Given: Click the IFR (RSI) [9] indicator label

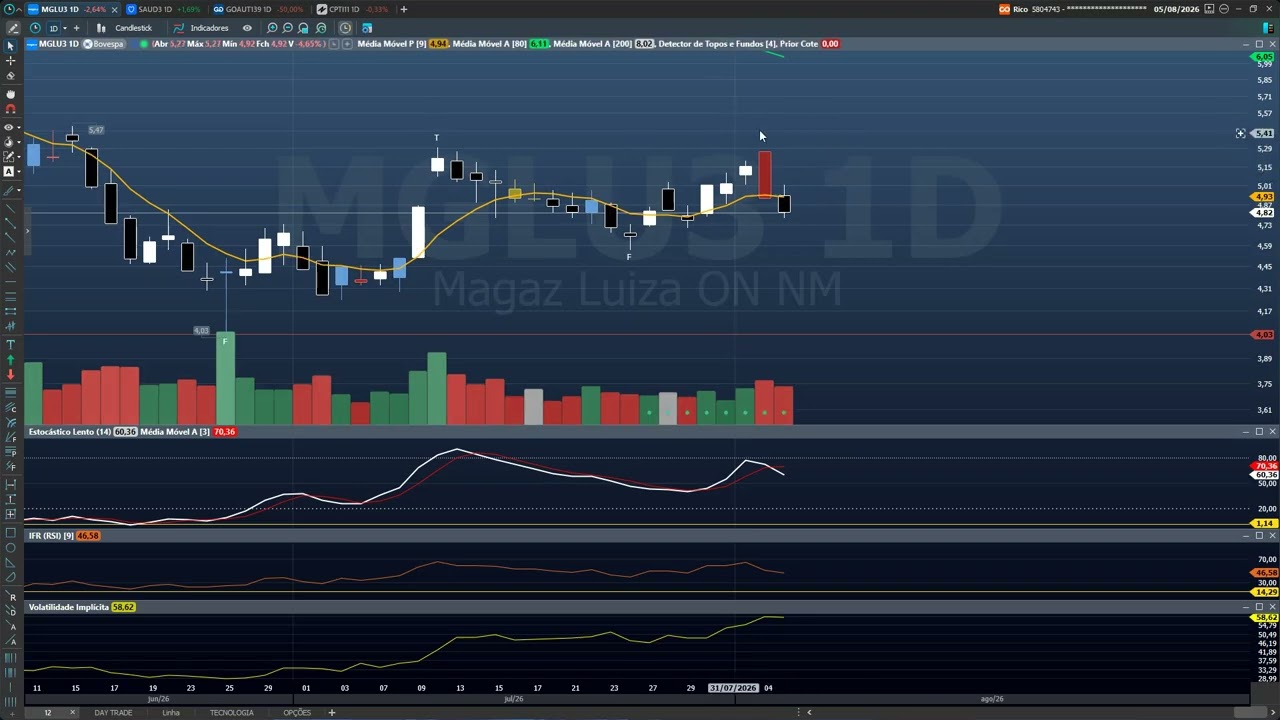Looking at the screenshot, I should point(51,536).
